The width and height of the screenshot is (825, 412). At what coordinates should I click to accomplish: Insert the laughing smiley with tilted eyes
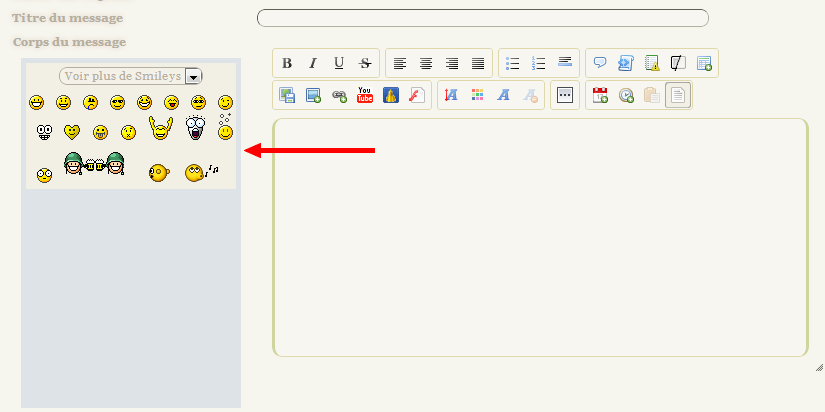(144, 103)
